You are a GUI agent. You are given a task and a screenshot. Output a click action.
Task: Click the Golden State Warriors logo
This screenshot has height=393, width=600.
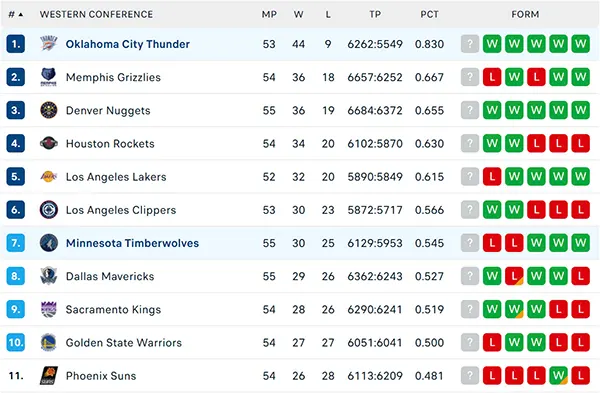click(x=49, y=342)
